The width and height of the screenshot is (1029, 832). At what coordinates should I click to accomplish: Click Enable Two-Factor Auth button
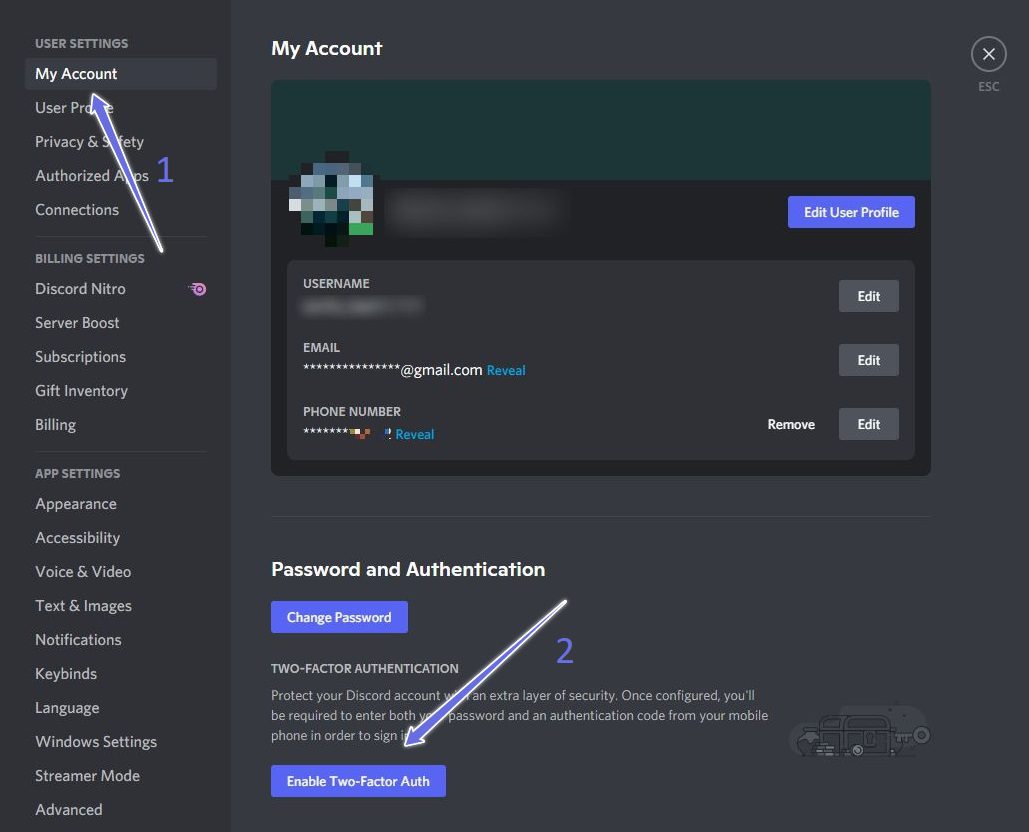click(358, 781)
